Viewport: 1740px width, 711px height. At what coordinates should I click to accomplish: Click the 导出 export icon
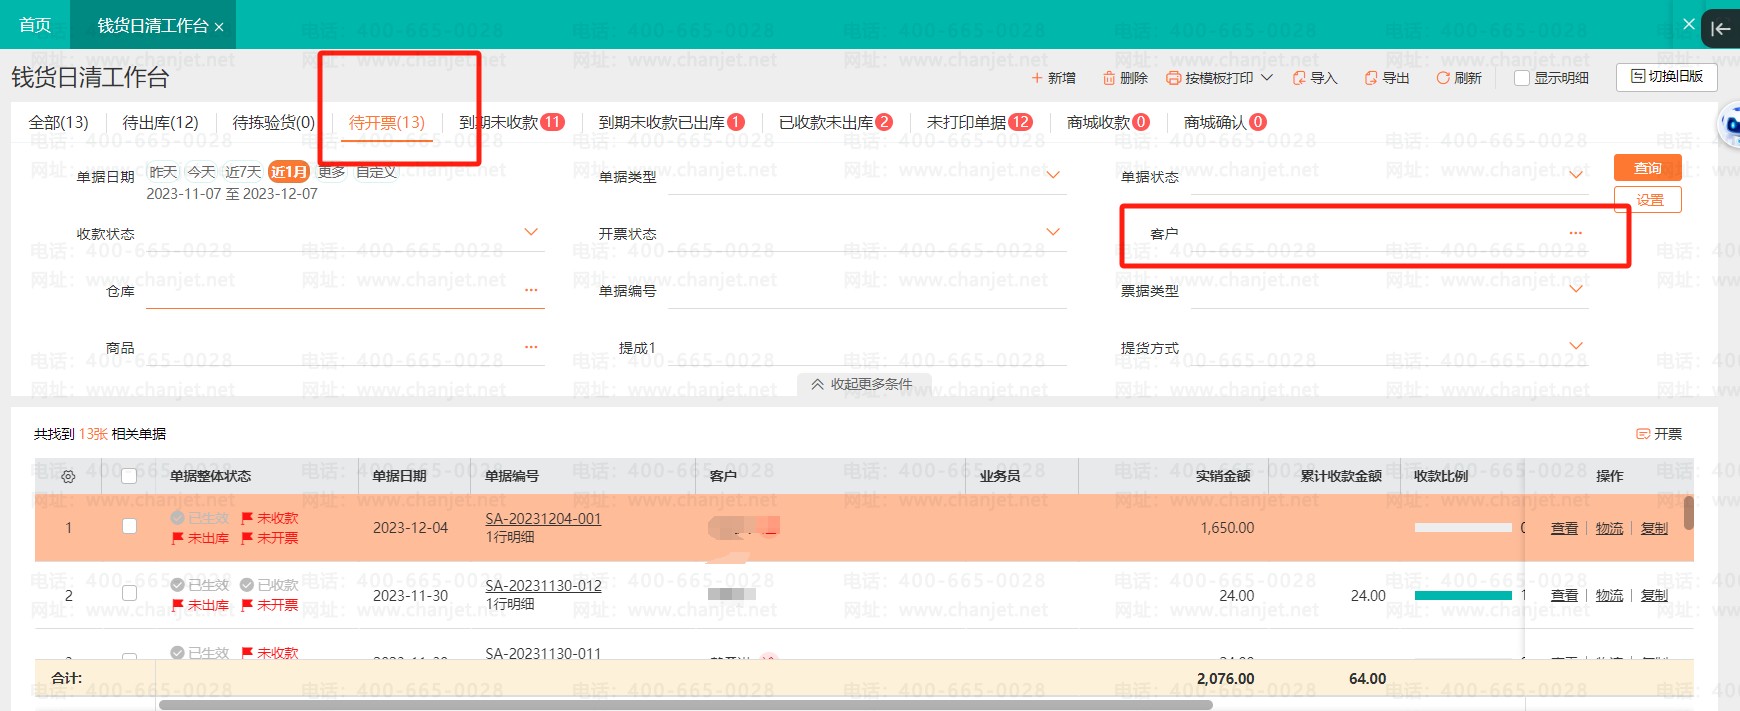click(1371, 78)
